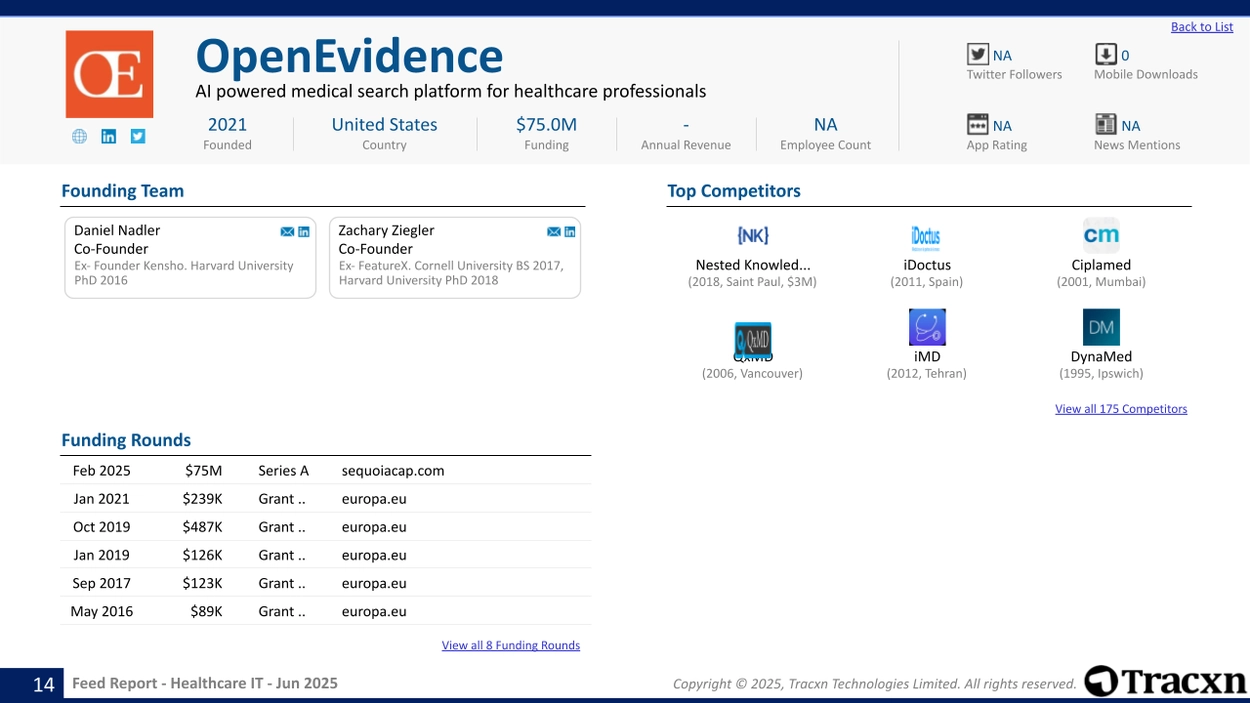The height and width of the screenshot is (703, 1250).
Task: Click Zachary Ziegler's LinkedIn icon
Action: pos(570,232)
